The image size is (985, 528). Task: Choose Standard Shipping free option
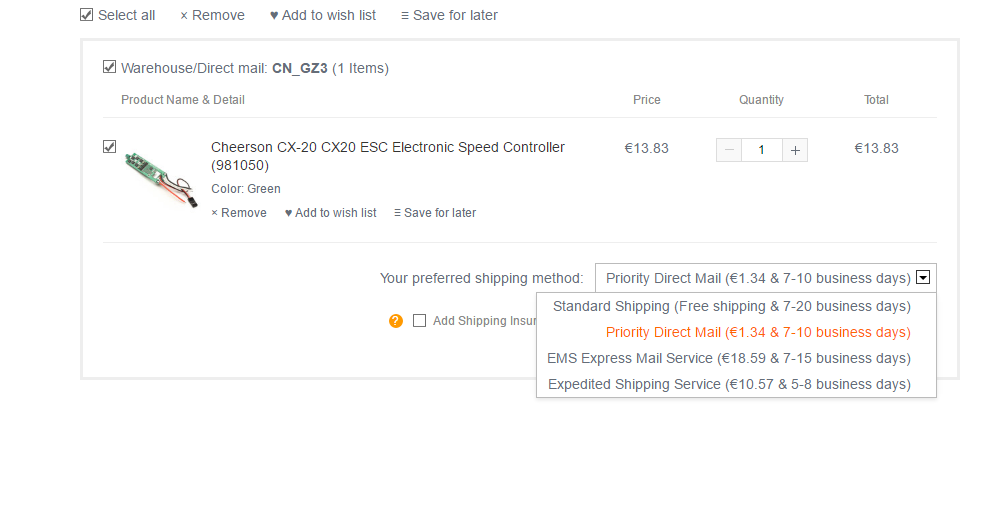tap(731, 306)
